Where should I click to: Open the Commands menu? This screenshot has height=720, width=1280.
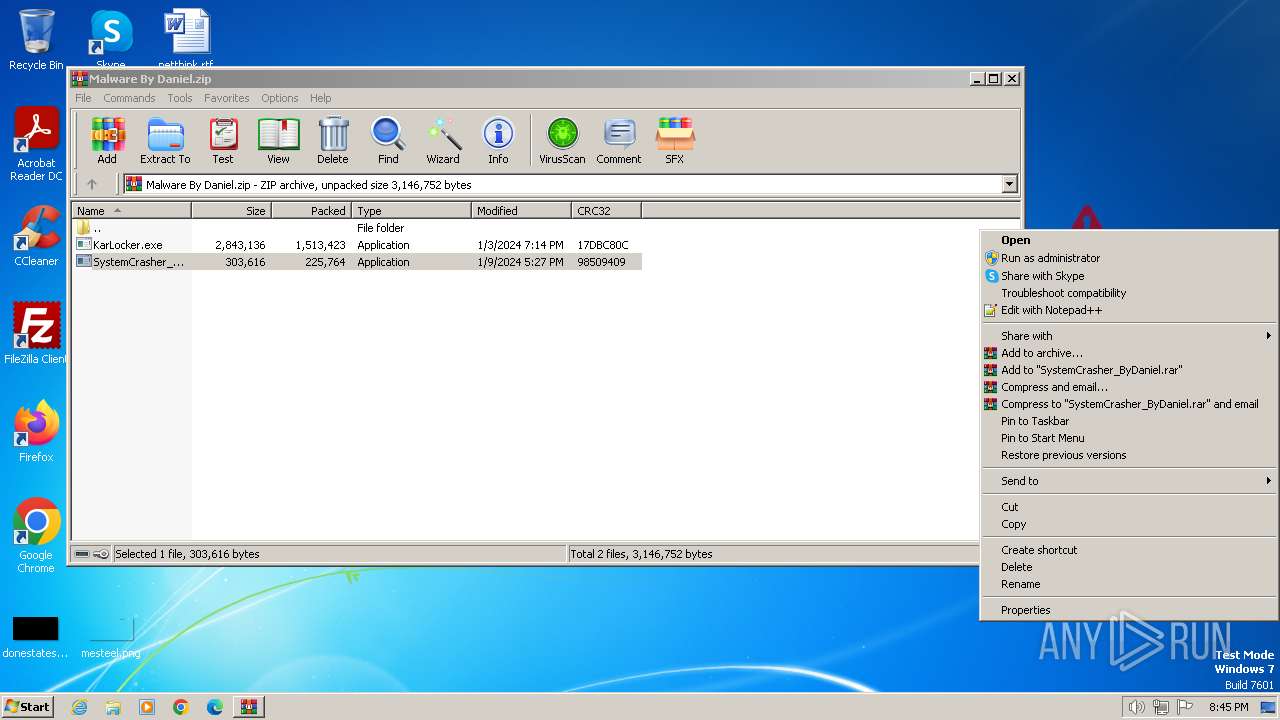(x=129, y=98)
